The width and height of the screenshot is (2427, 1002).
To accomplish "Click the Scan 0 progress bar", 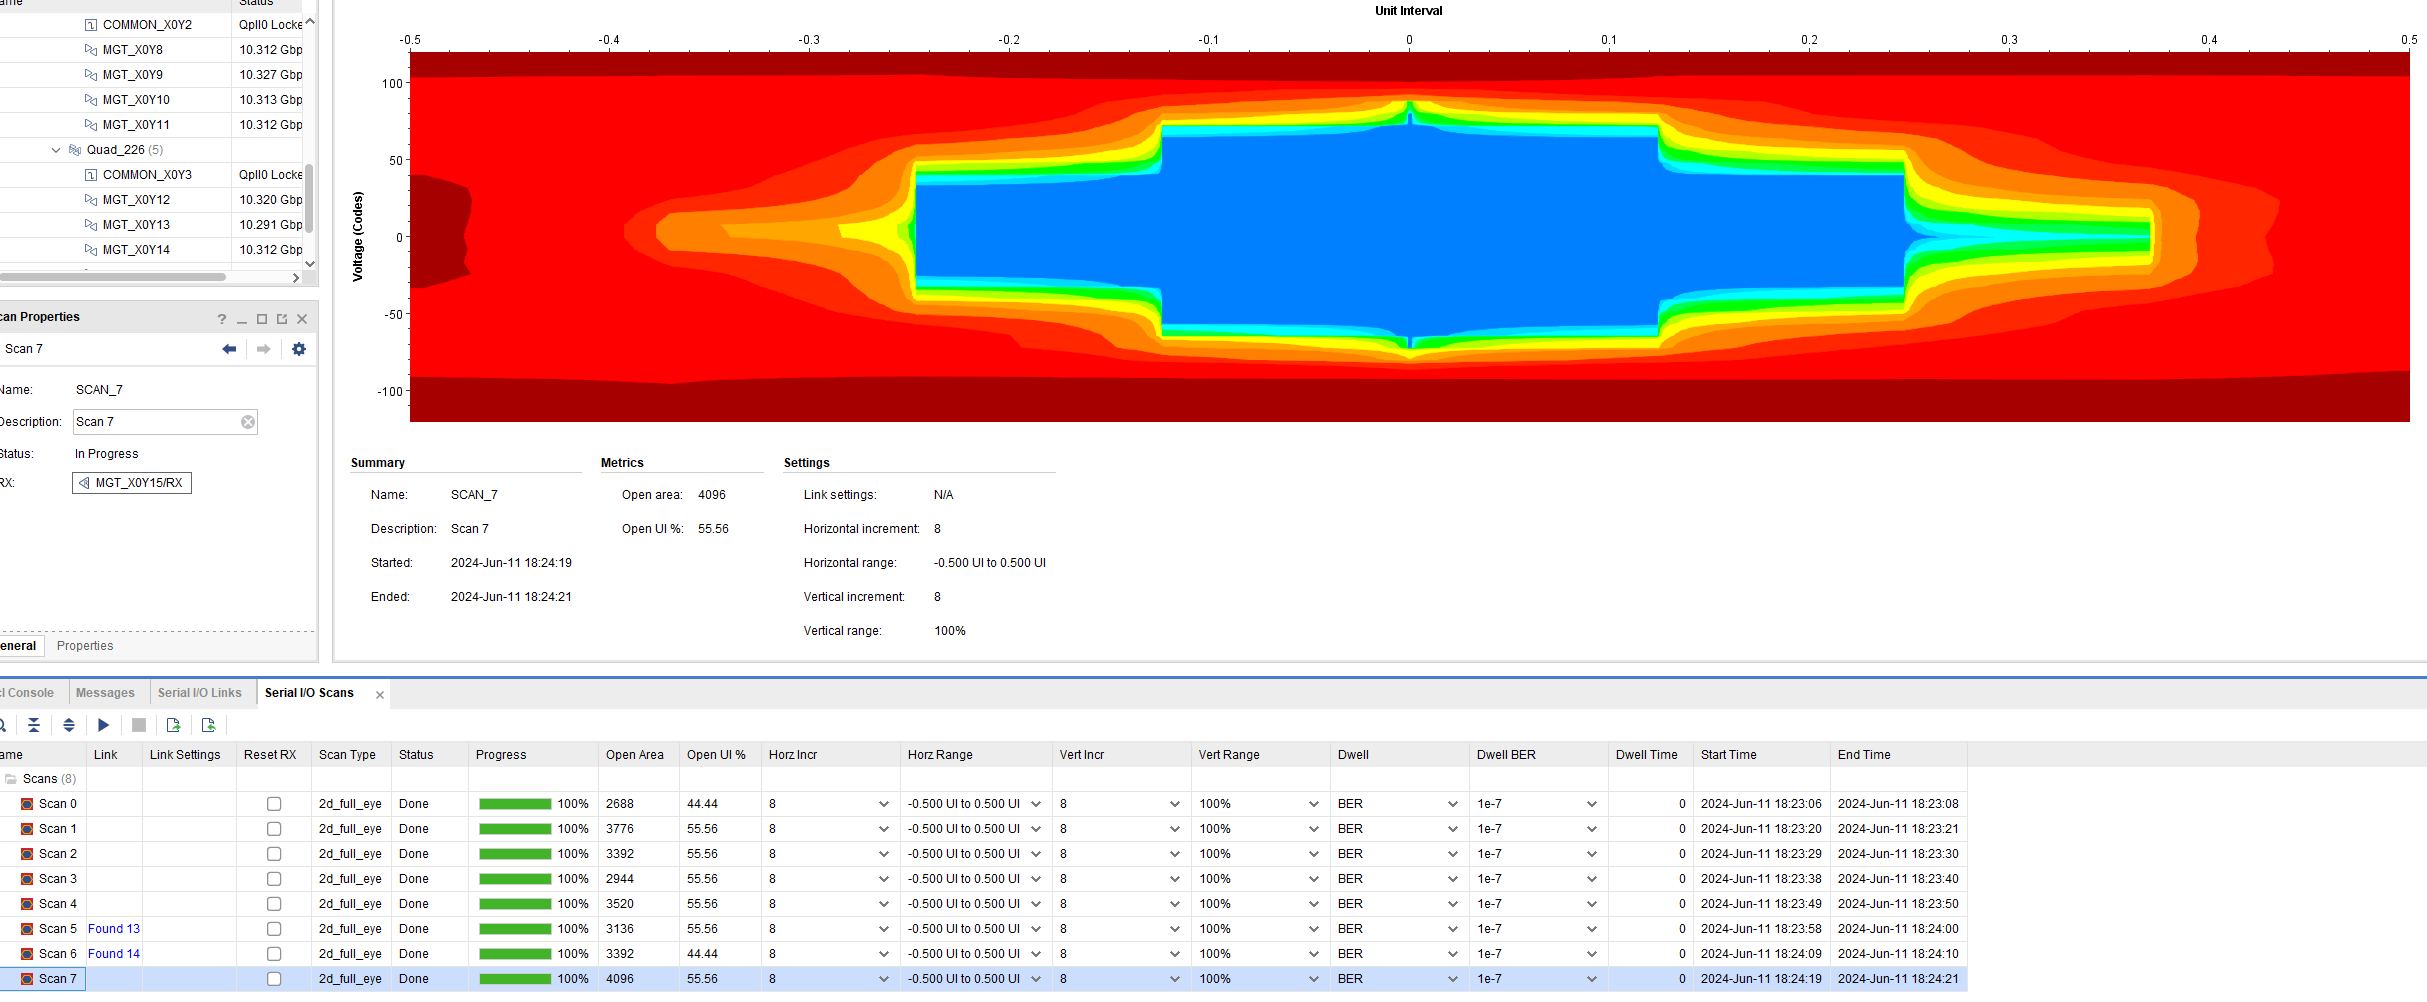I will pyautogui.click(x=515, y=804).
